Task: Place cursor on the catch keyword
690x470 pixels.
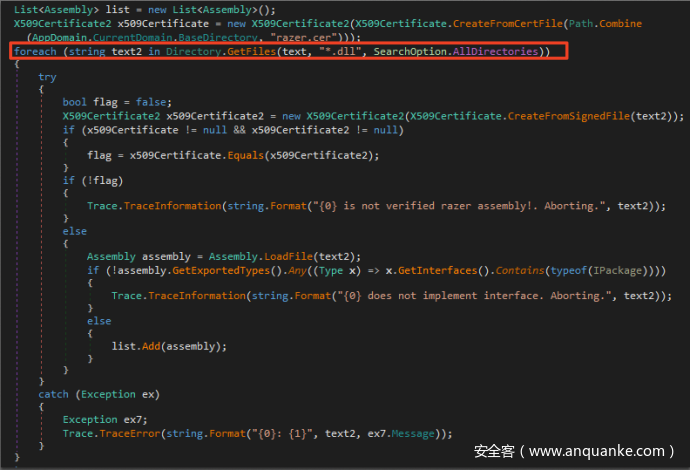Action: (x=54, y=394)
